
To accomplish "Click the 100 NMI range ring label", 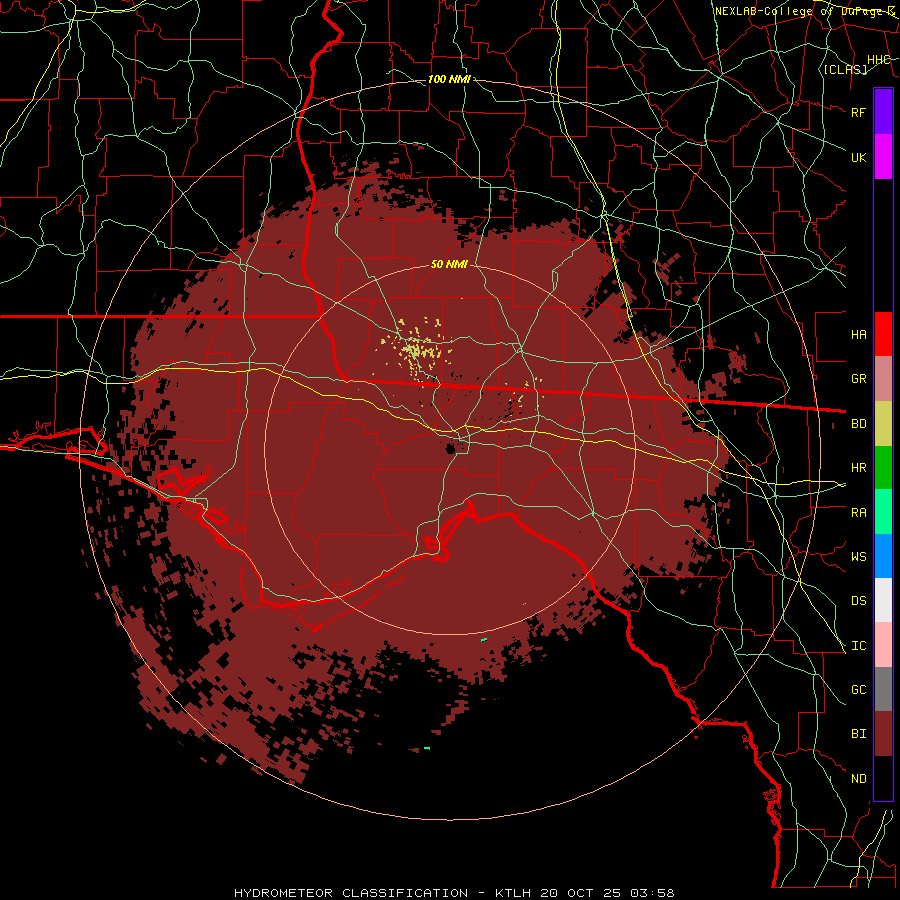I will (x=449, y=79).
